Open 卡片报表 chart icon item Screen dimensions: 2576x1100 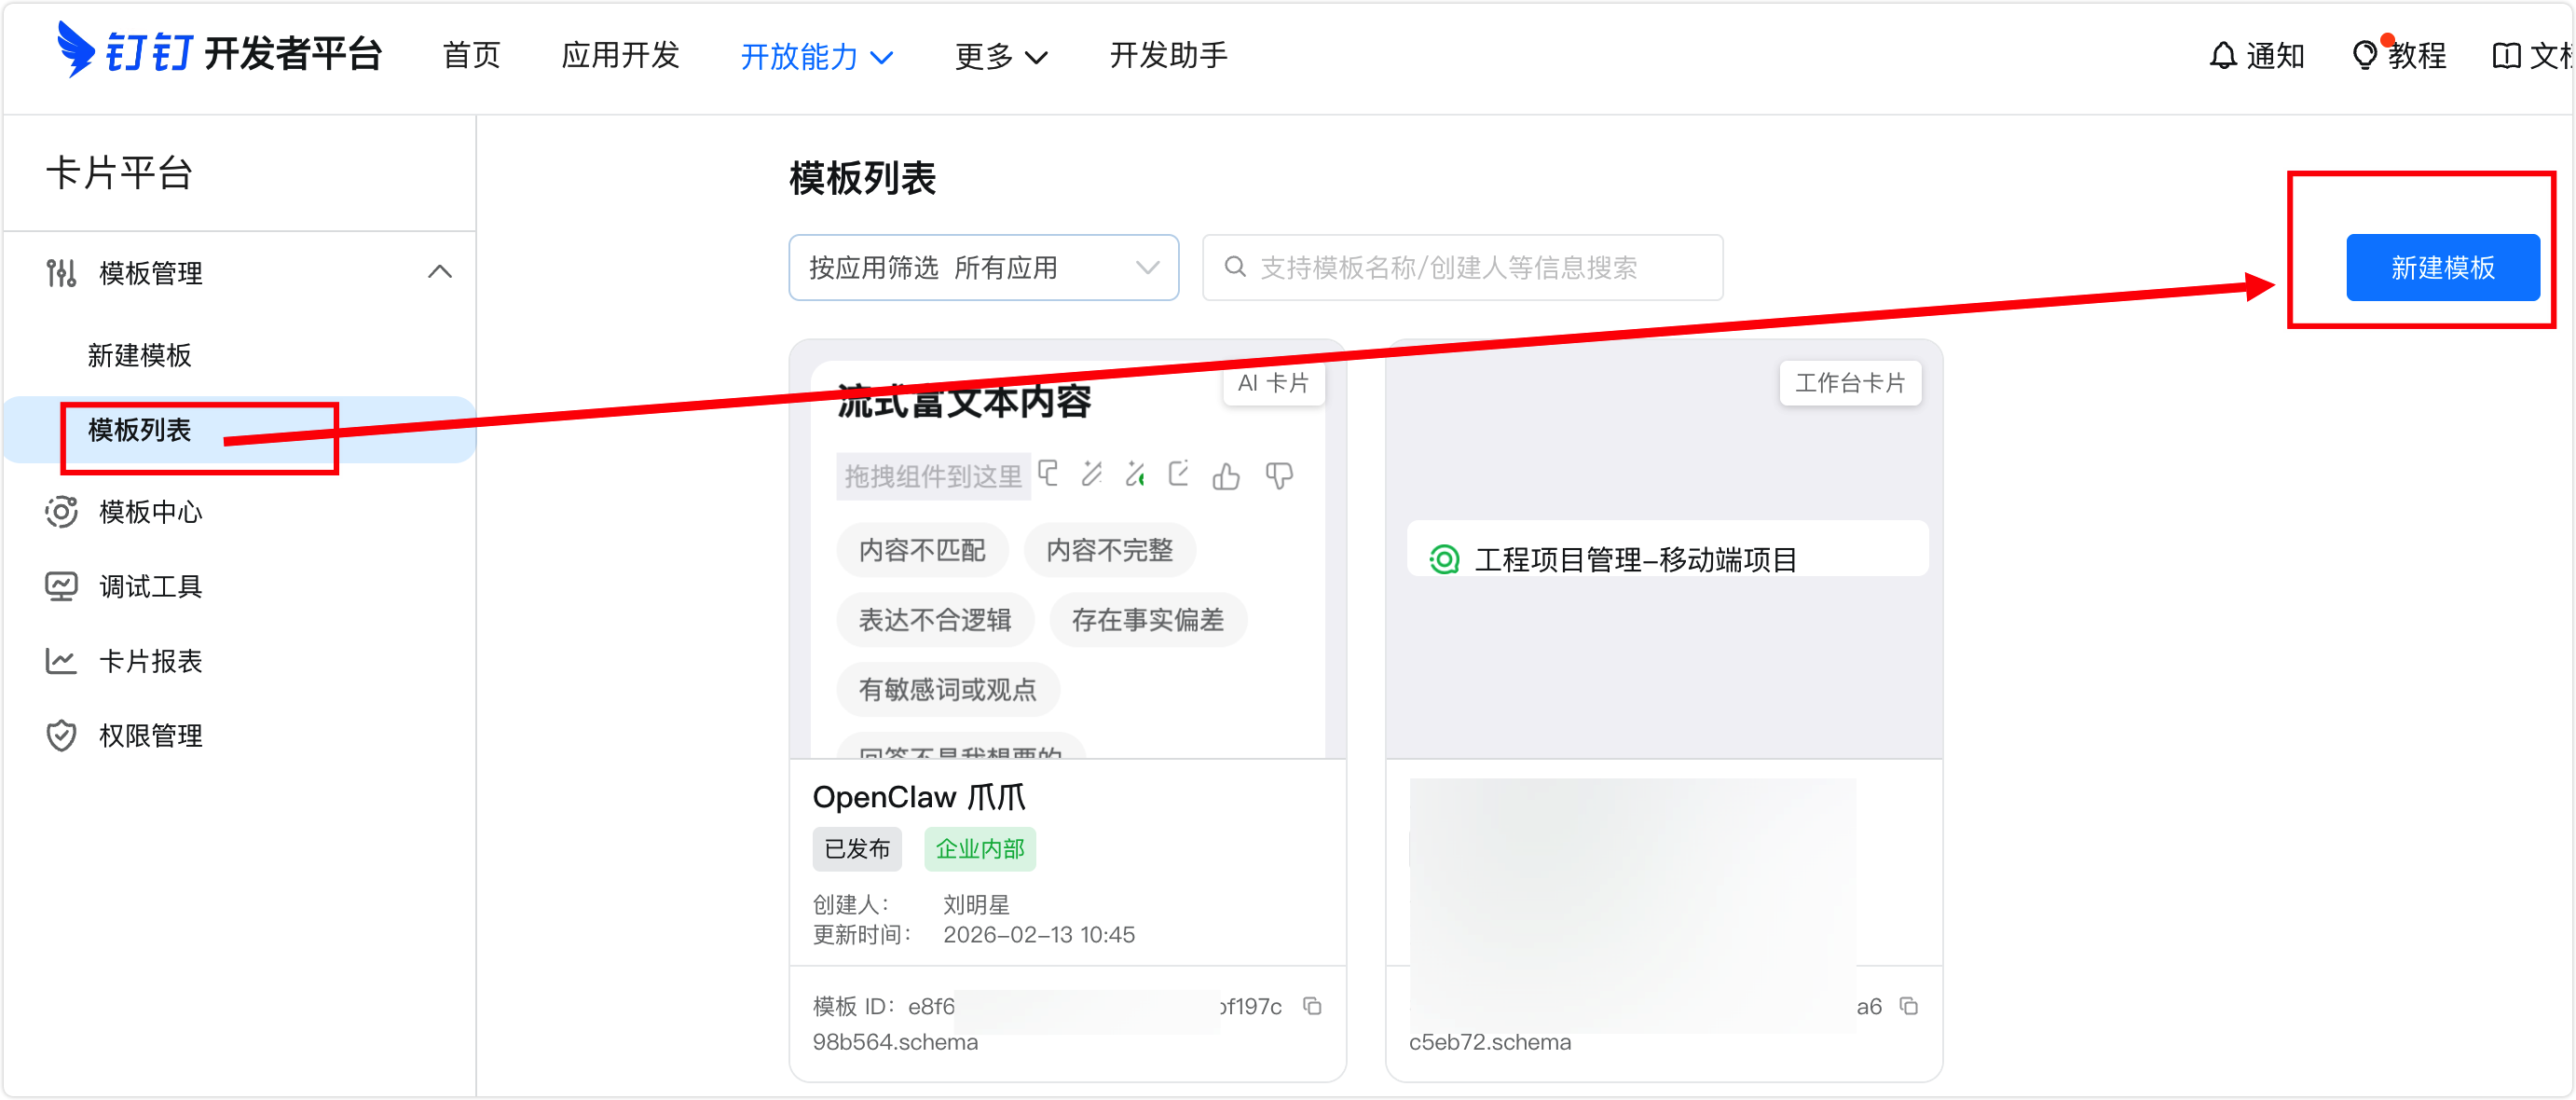coord(61,661)
